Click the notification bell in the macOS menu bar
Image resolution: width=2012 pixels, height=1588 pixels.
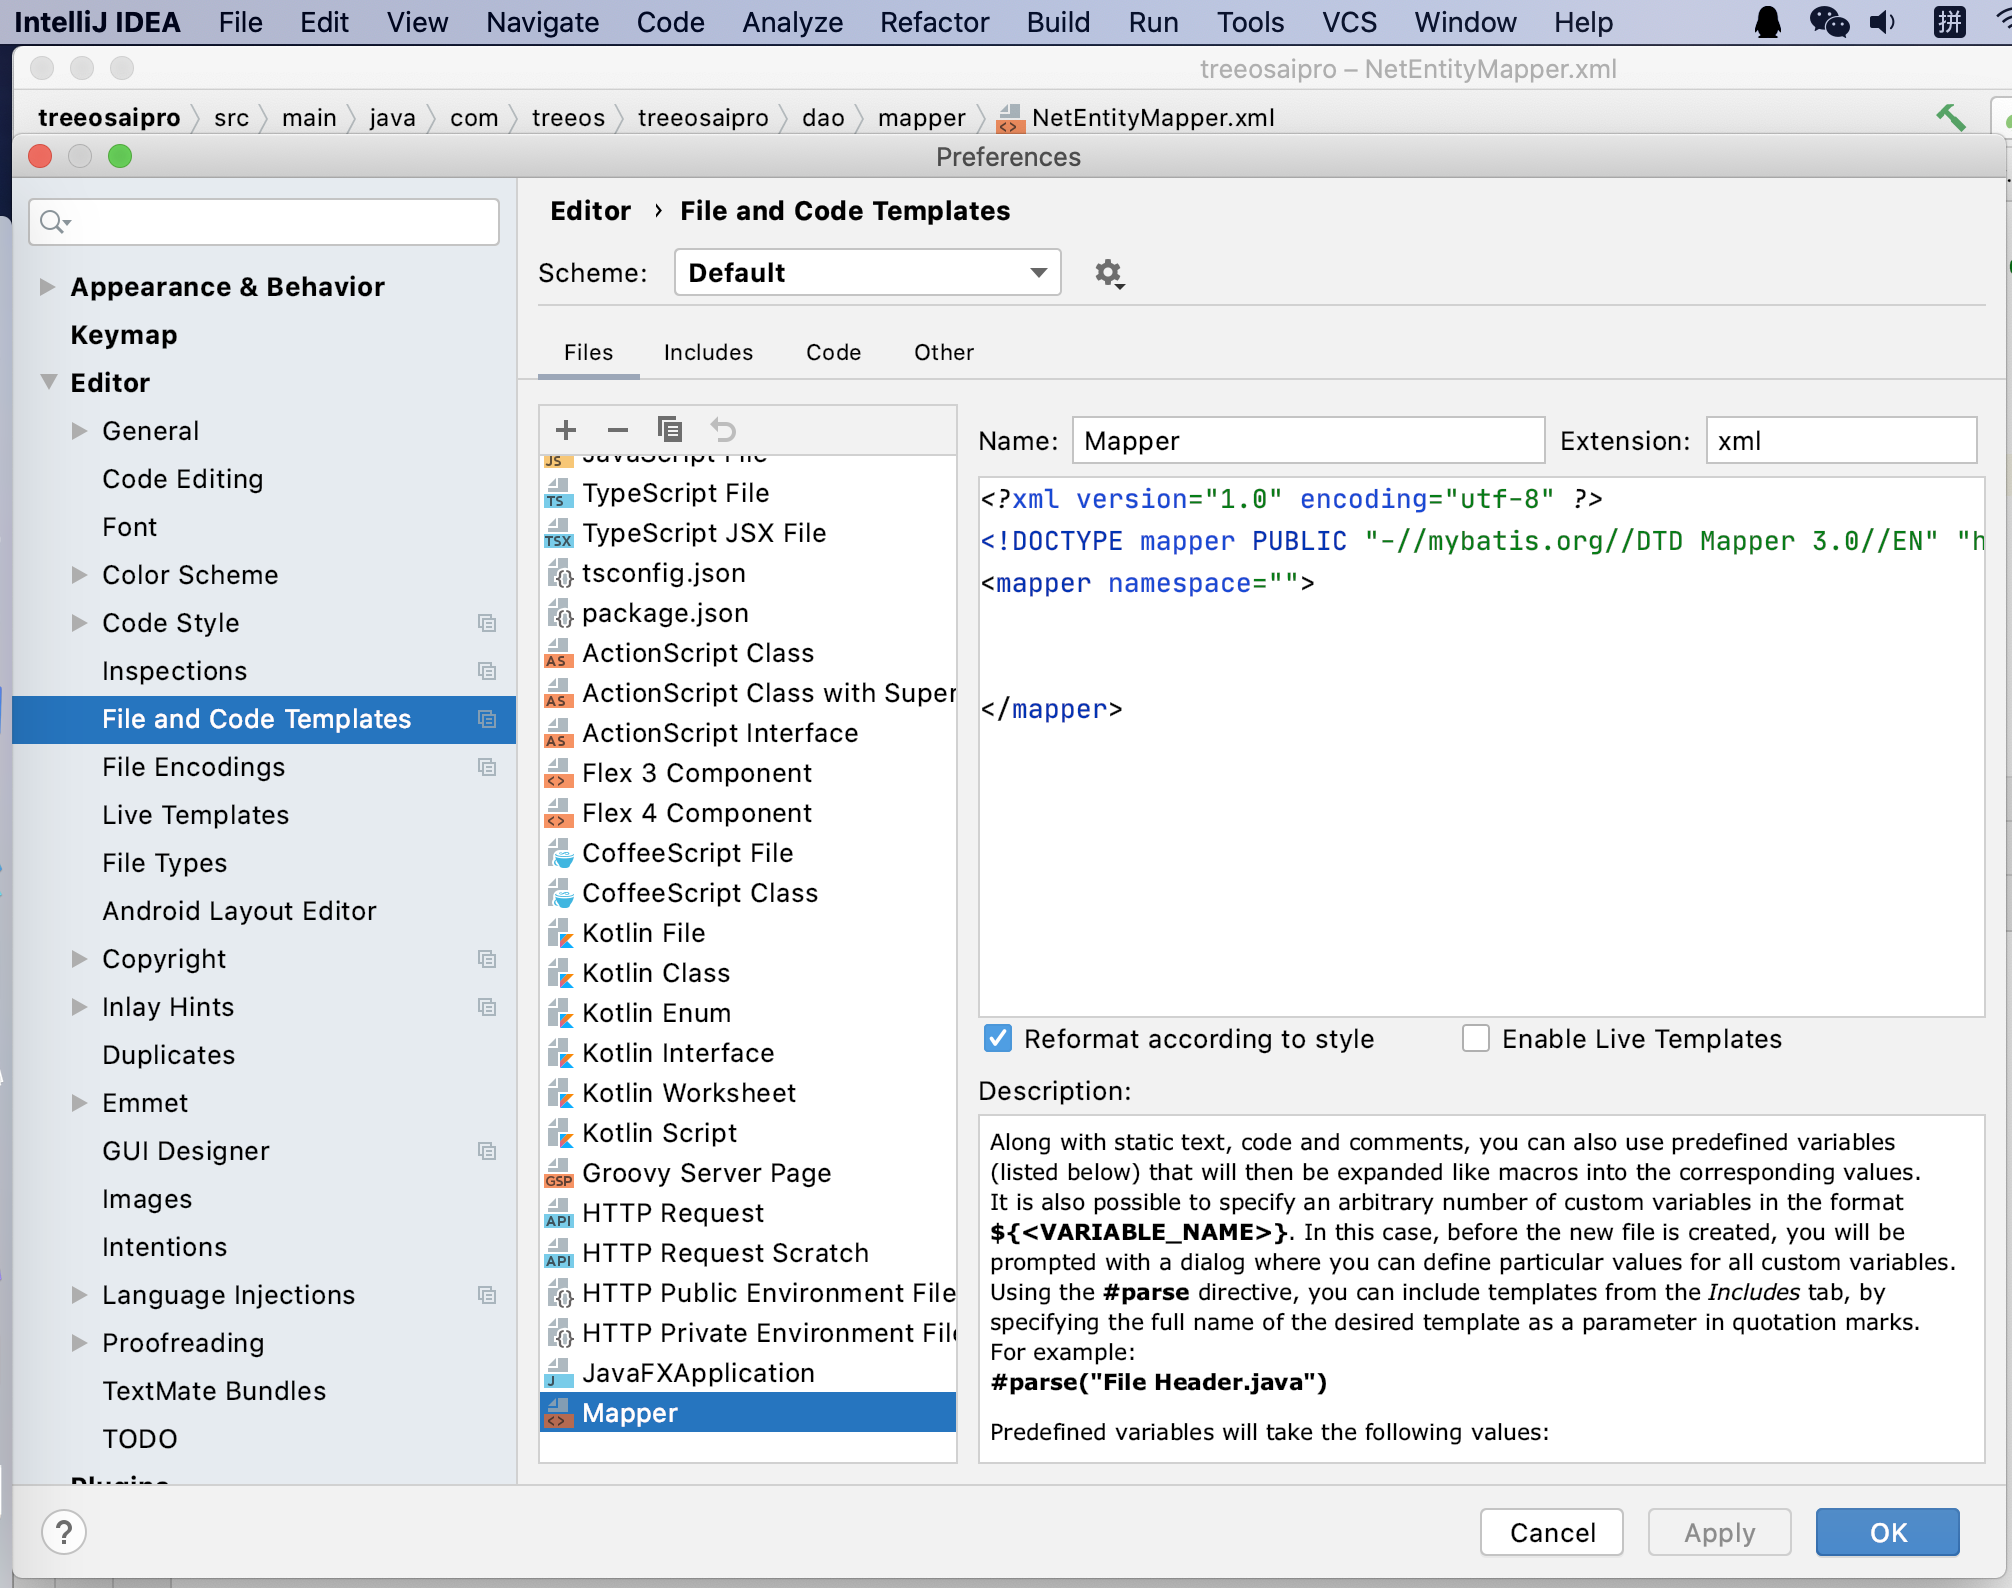click(1766, 21)
